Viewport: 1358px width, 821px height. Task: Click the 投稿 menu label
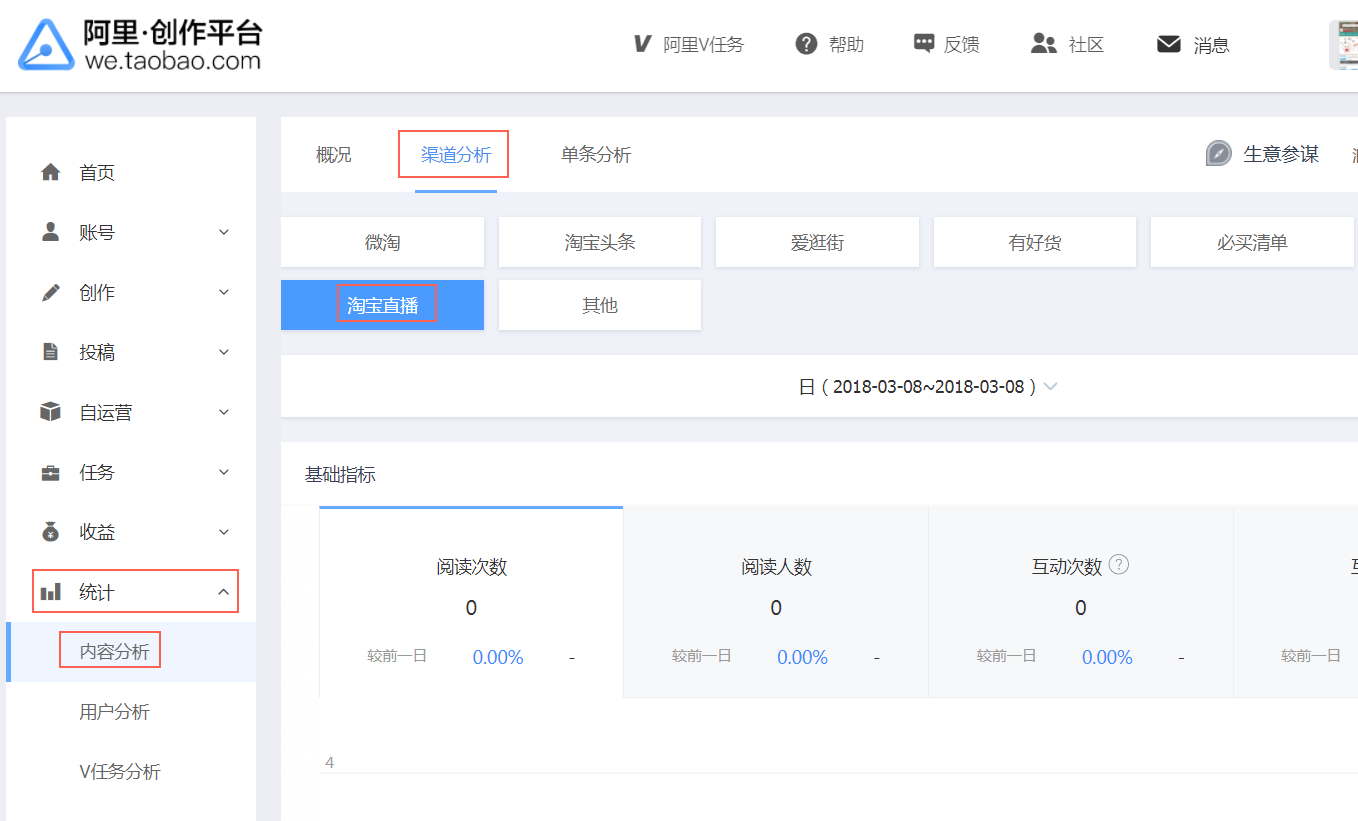point(97,352)
